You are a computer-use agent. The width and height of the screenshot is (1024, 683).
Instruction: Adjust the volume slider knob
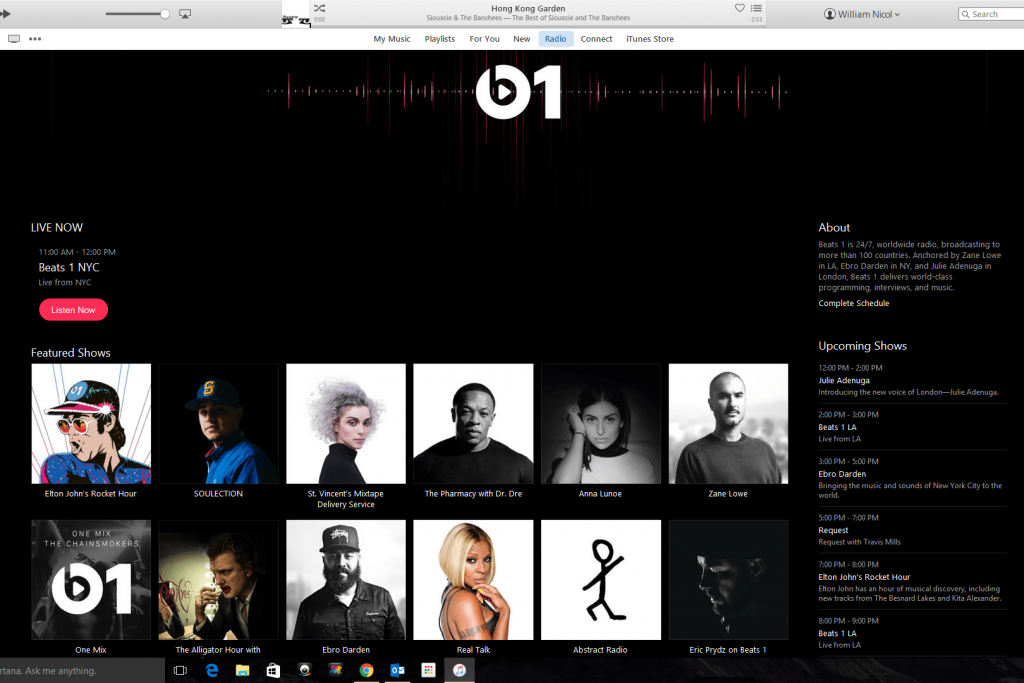click(165, 14)
